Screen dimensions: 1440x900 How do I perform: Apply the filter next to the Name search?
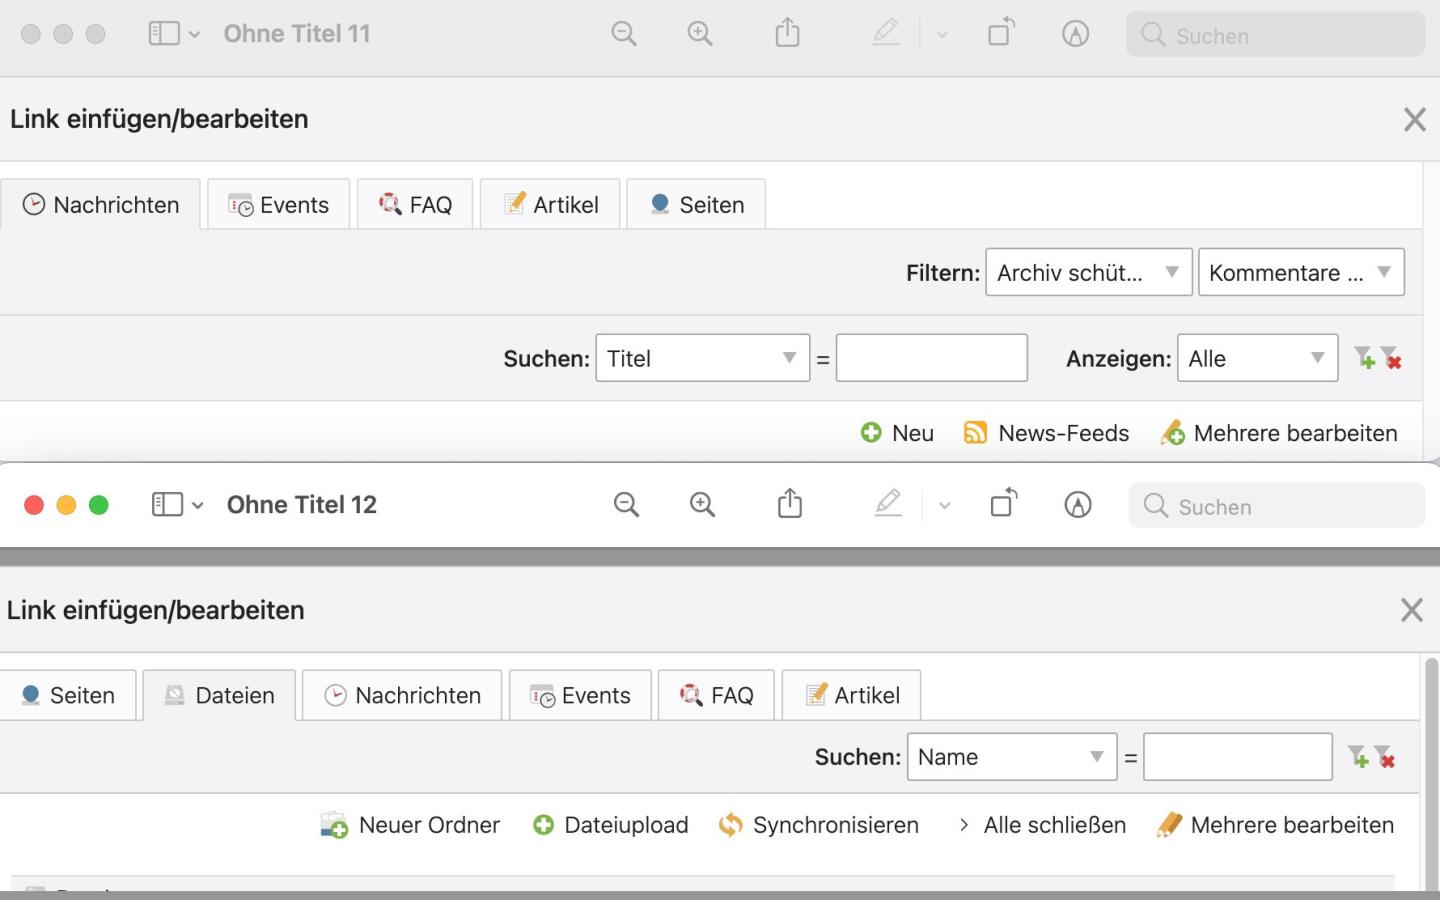click(1357, 757)
